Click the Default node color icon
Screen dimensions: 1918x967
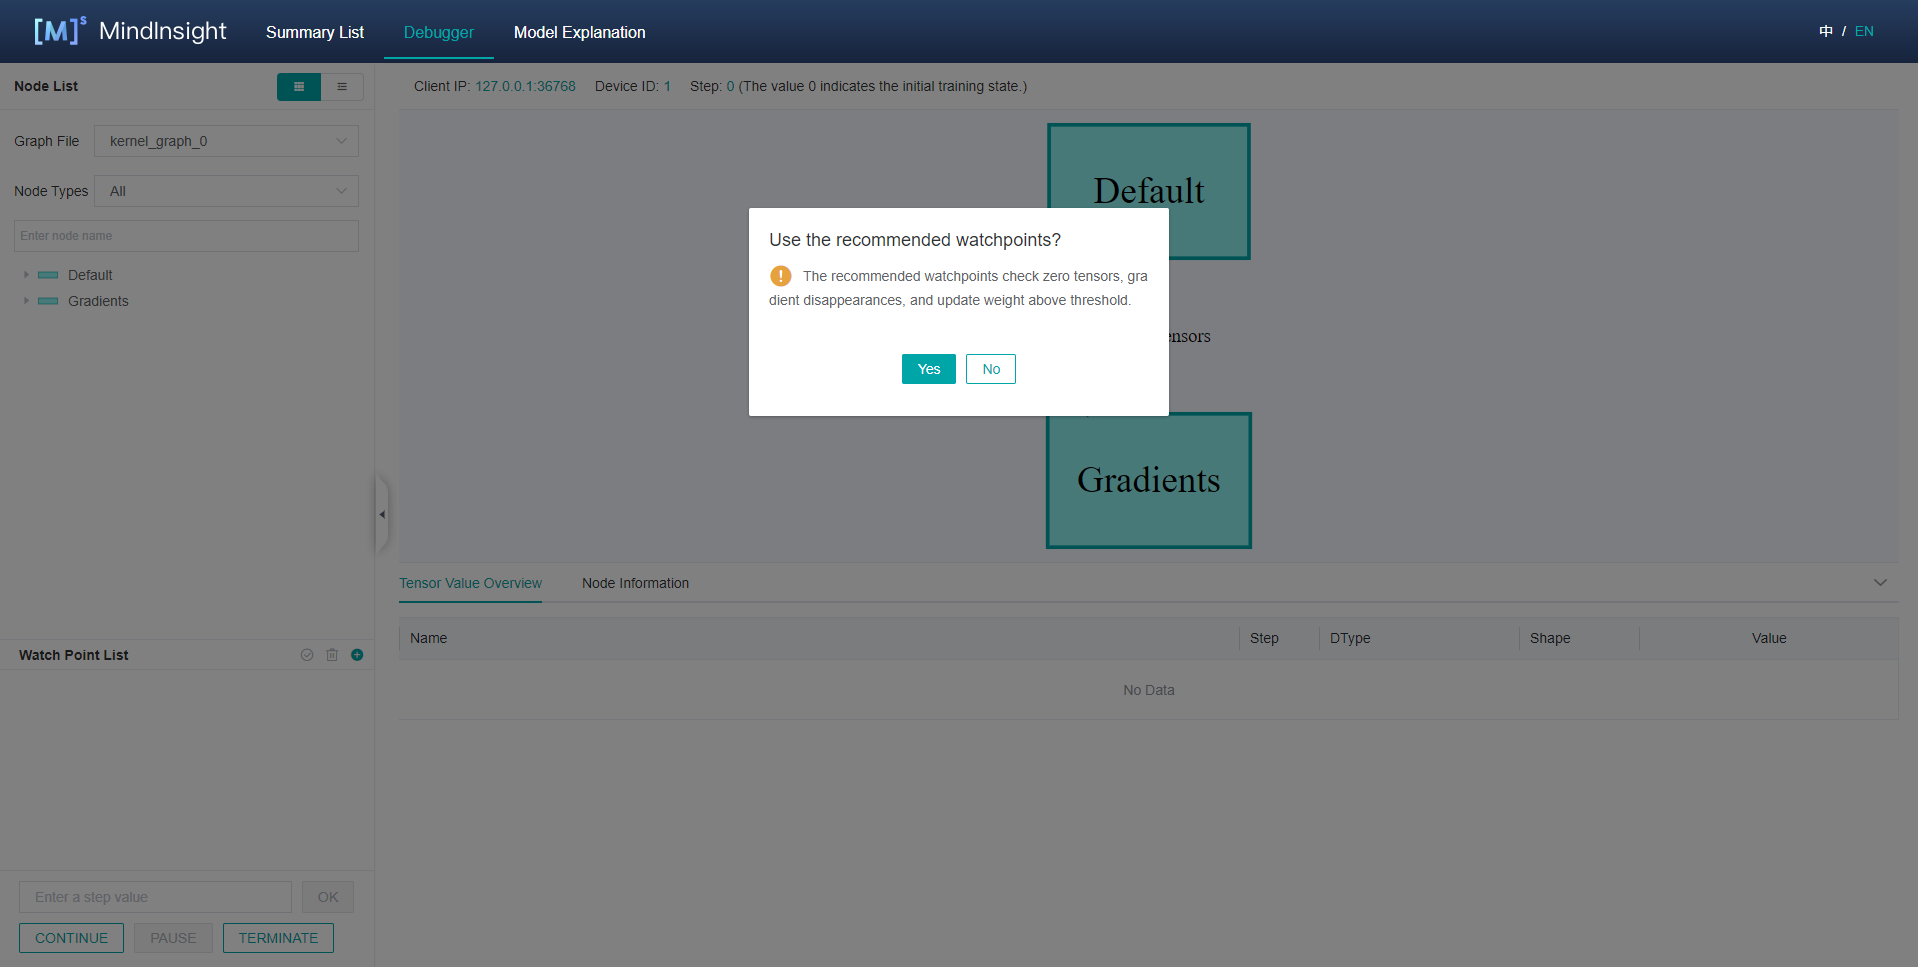(48, 275)
